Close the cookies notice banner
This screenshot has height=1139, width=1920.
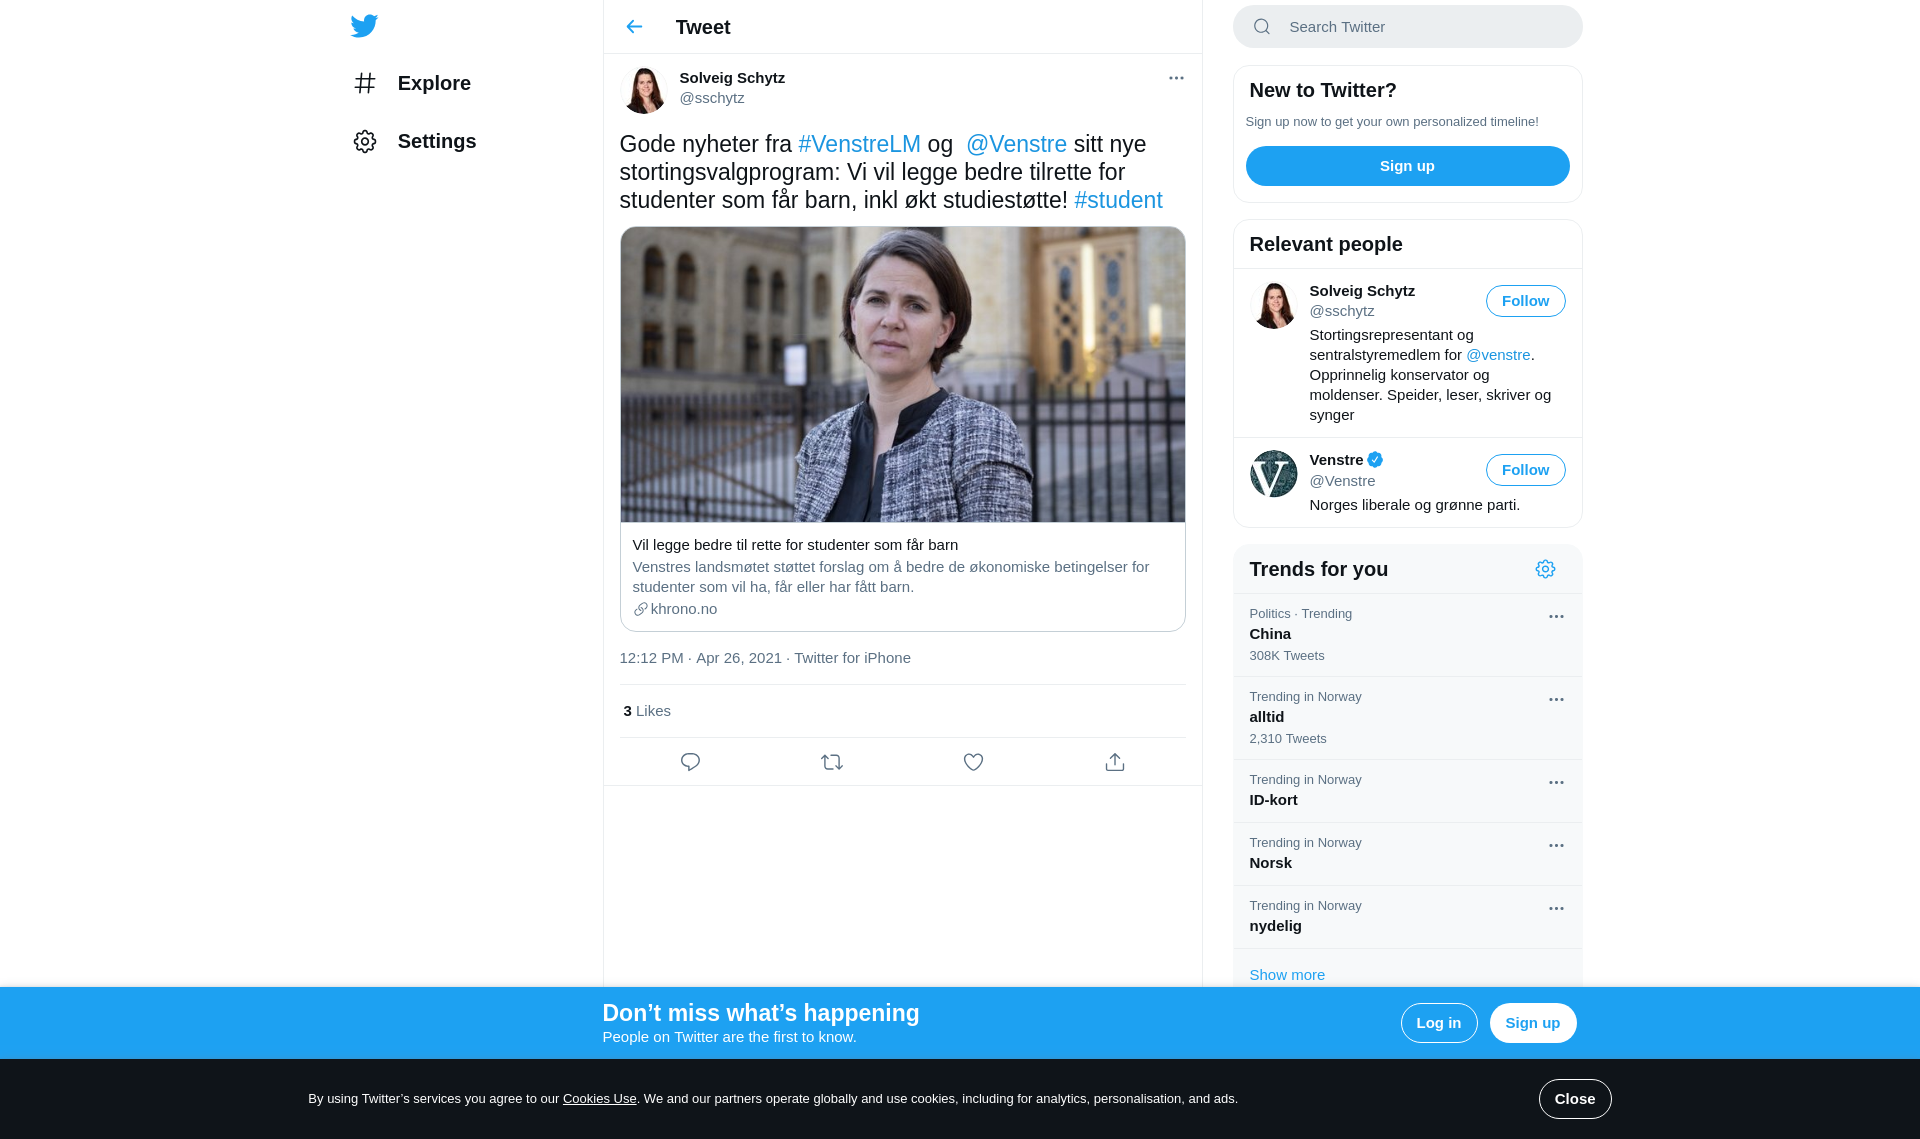coord(1574,1099)
